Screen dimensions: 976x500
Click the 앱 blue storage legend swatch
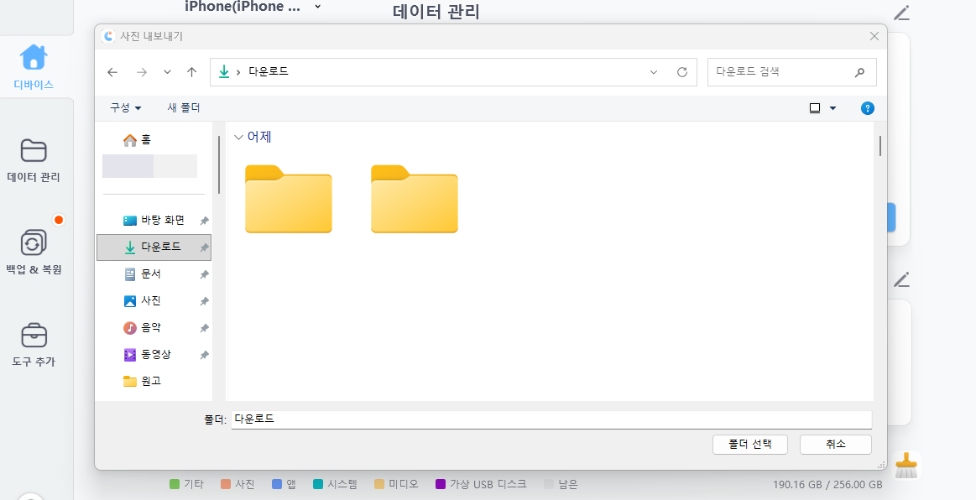[x=277, y=484]
